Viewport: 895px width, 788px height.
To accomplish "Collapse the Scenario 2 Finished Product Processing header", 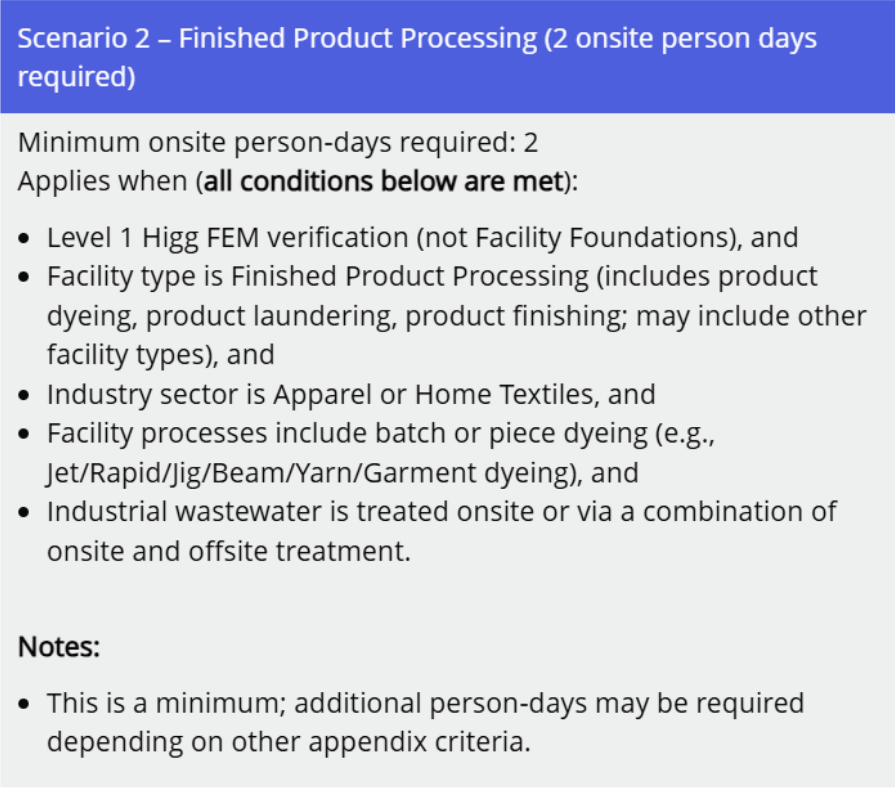I will click(x=417, y=57).
